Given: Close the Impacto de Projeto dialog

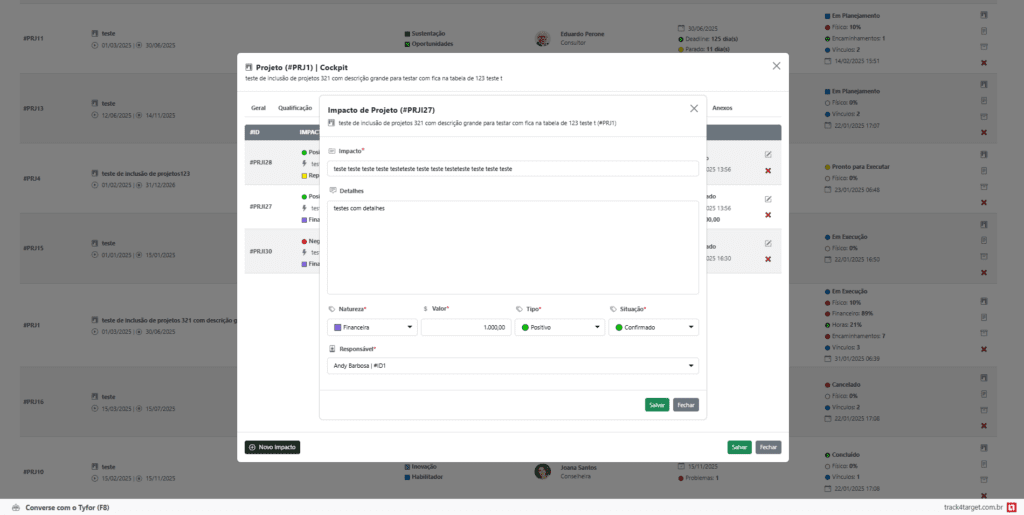Looking at the screenshot, I should [694, 108].
